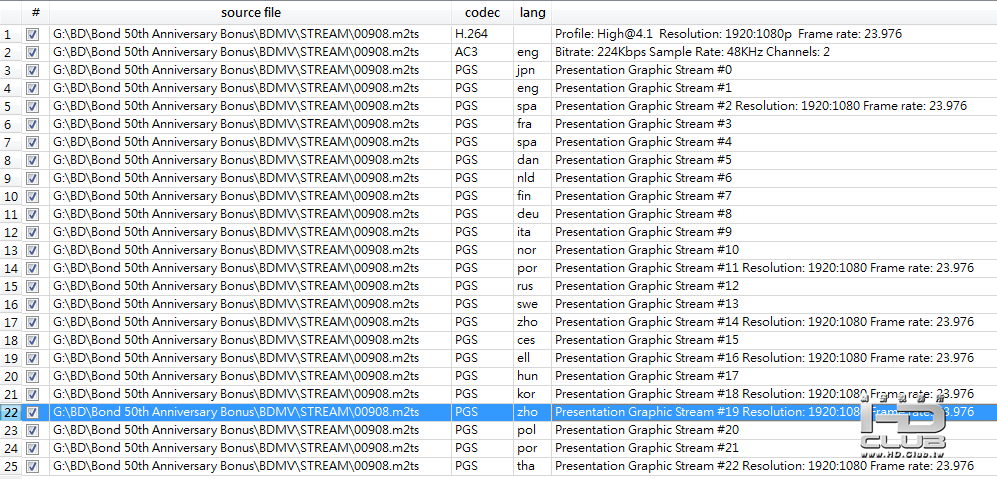Select the 'AC3' codec cell
The height and width of the screenshot is (479, 997).
pyautogui.click(x=483, y=52)
